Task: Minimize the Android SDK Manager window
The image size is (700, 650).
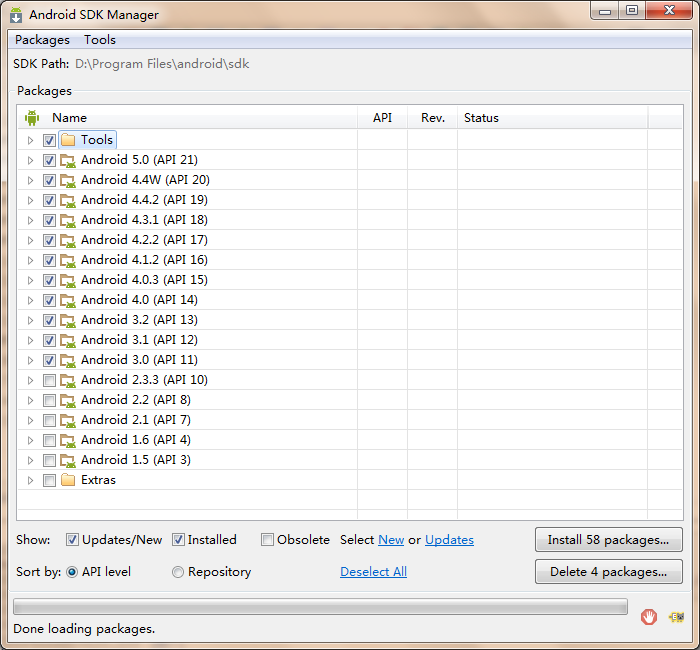Action: click(605, 11)
